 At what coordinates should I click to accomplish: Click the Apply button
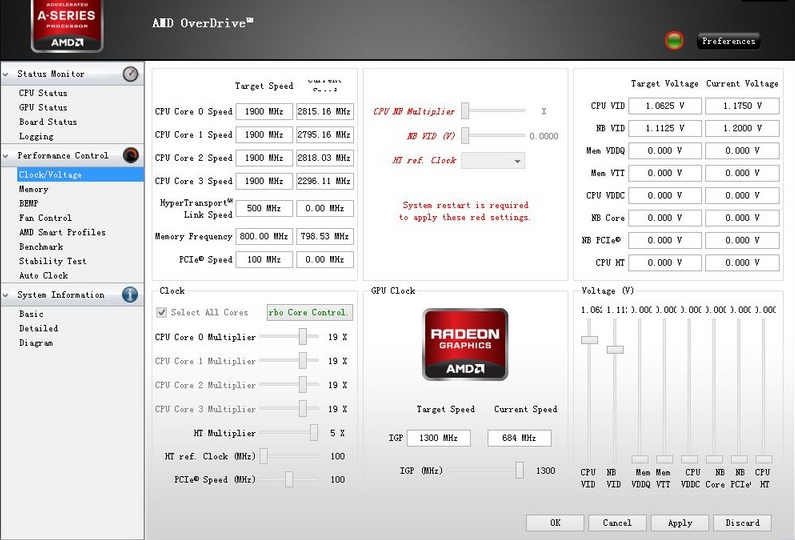click(680, 522)
